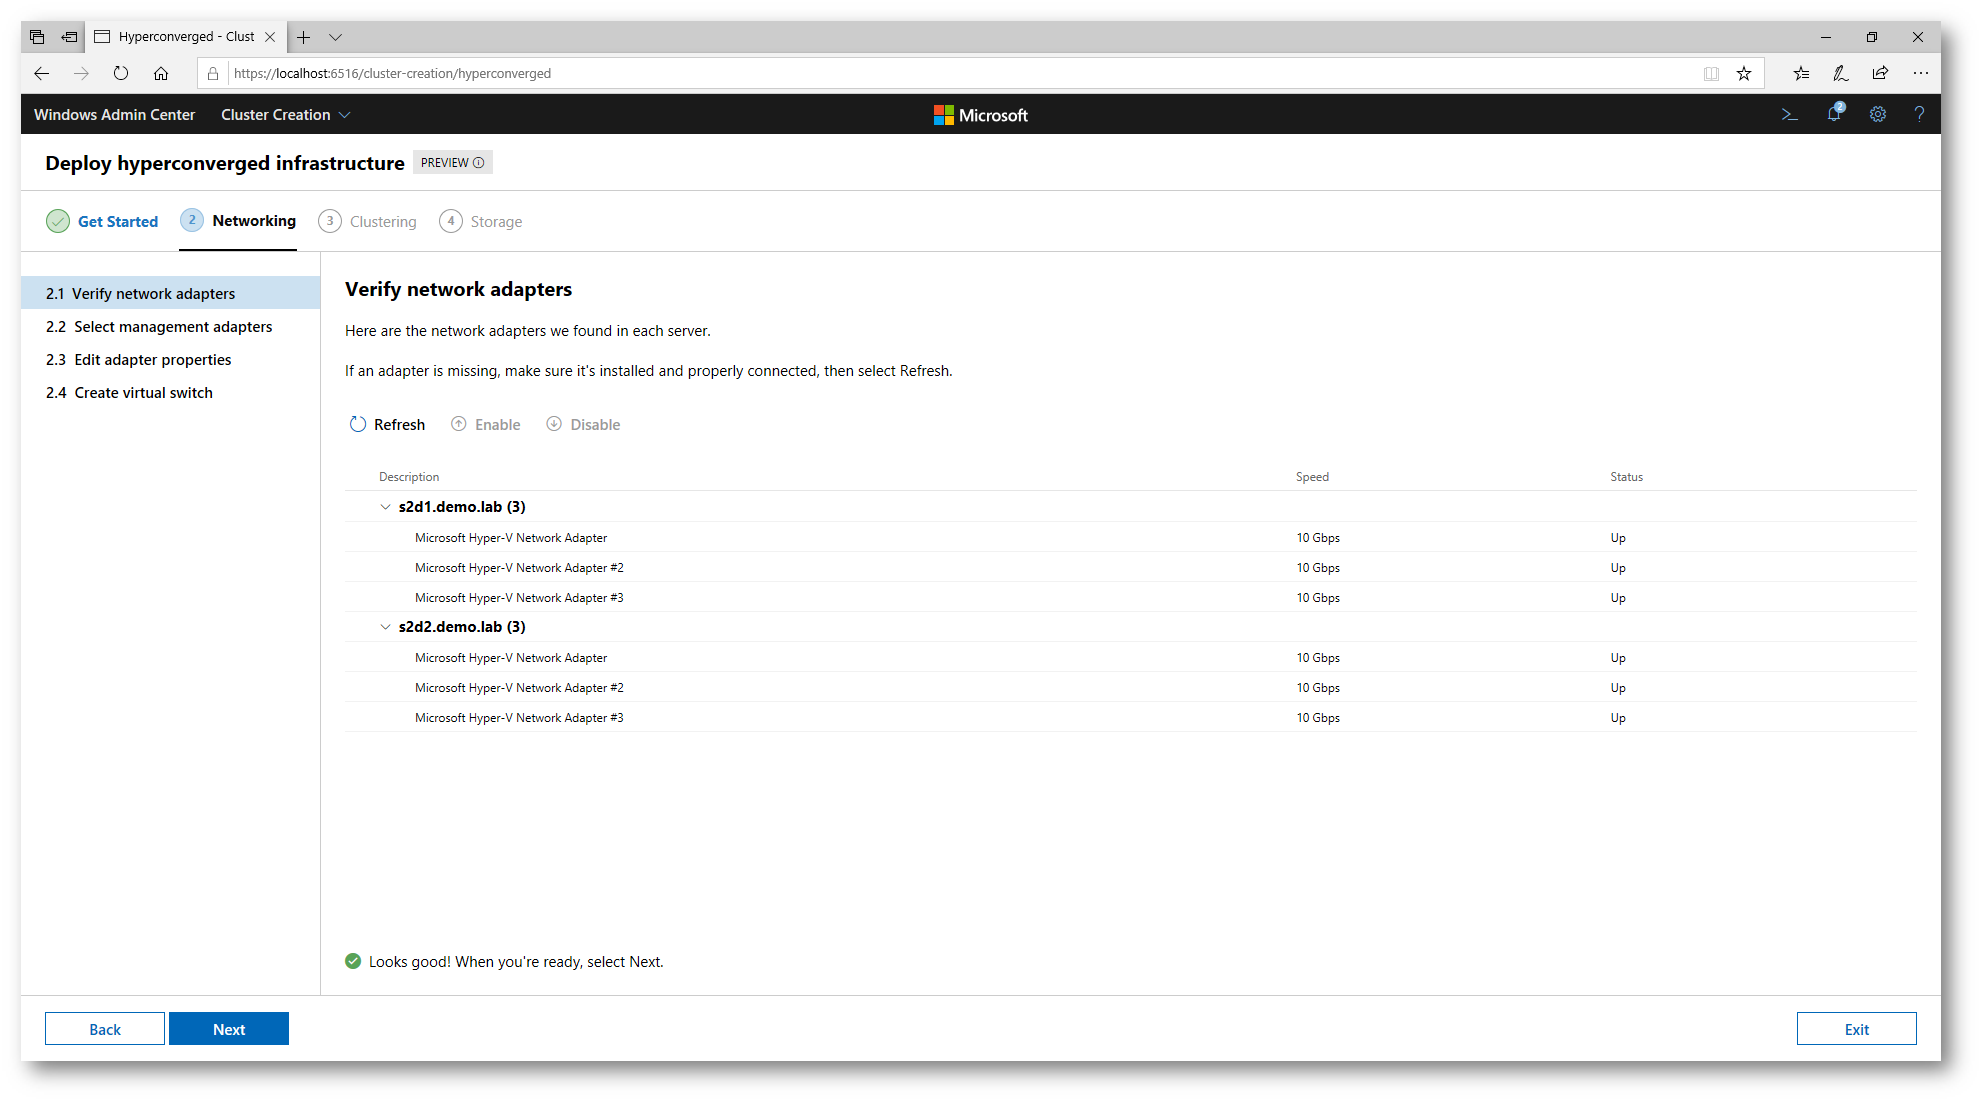The height and width of the screenshot is (1103, 1983).
Task: Select the Networking step tab
Action: tap(238, 221)
